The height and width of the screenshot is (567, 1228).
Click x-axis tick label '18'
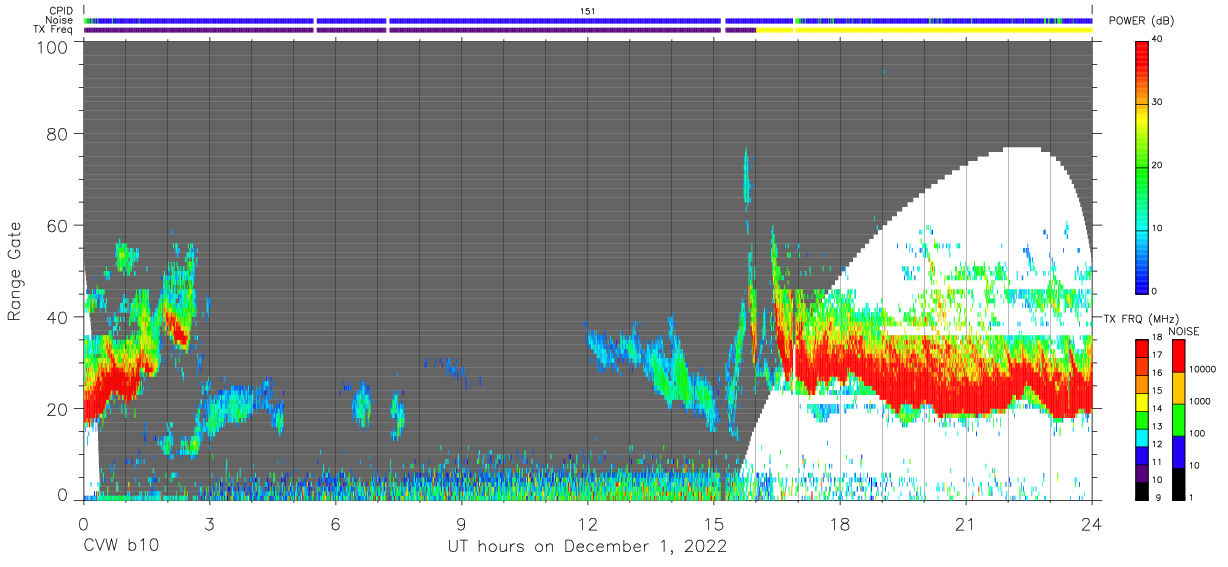839,523
